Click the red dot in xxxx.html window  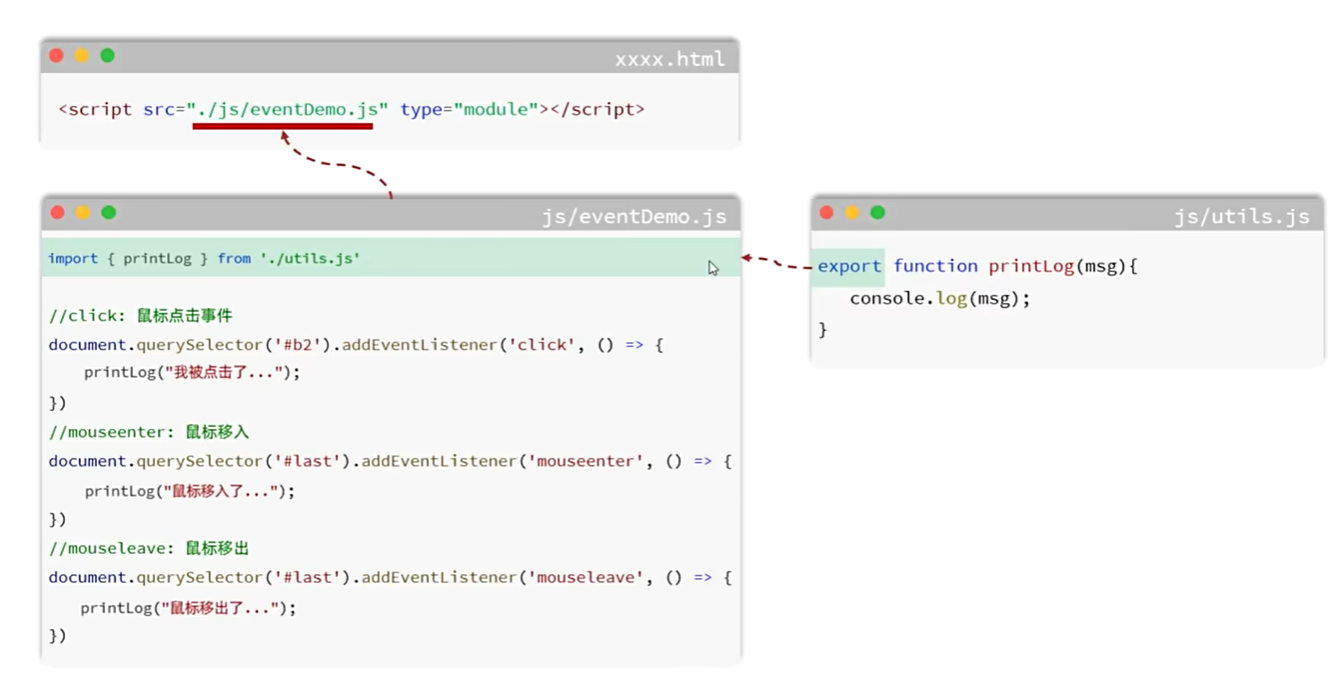point(56,56)
